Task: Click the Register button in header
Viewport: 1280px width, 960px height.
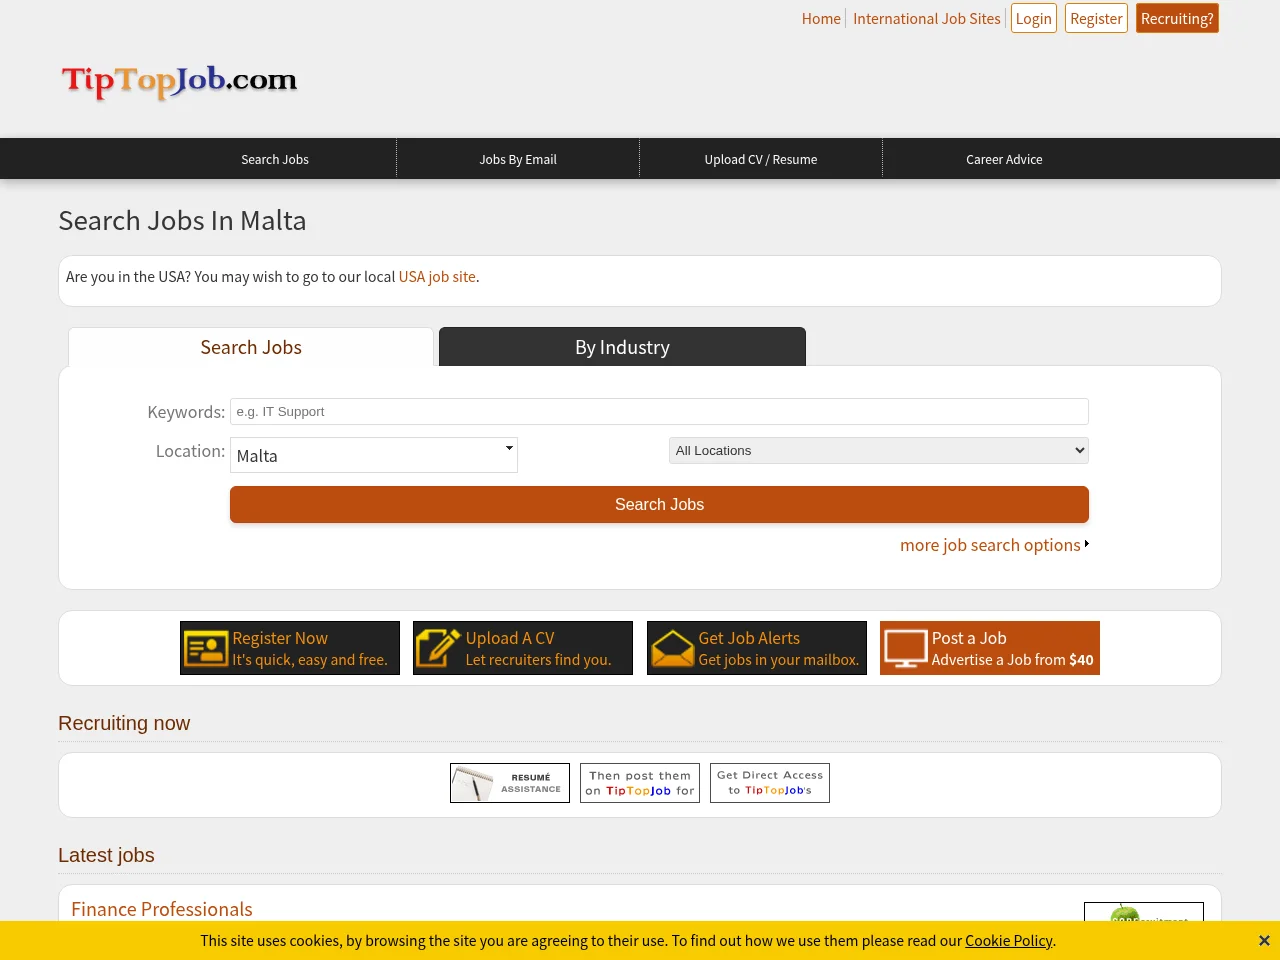Action: point(1096,18)
